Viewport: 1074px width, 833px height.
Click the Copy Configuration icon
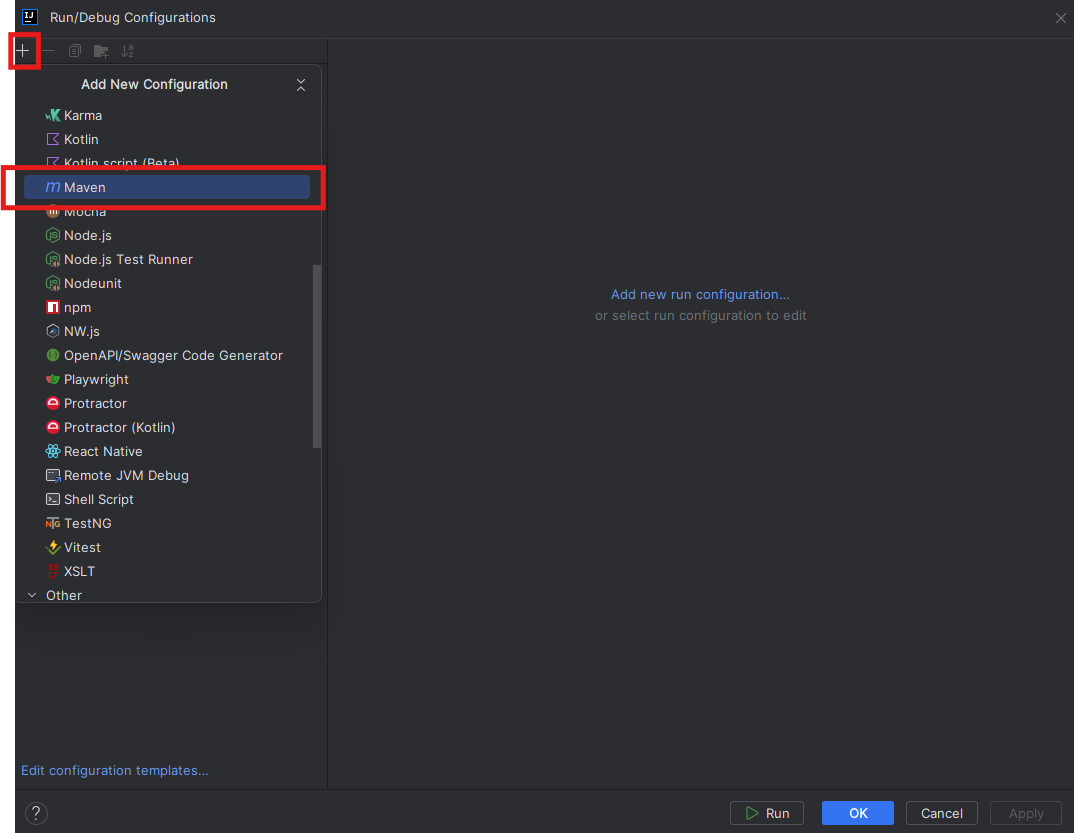coord(75,51)
